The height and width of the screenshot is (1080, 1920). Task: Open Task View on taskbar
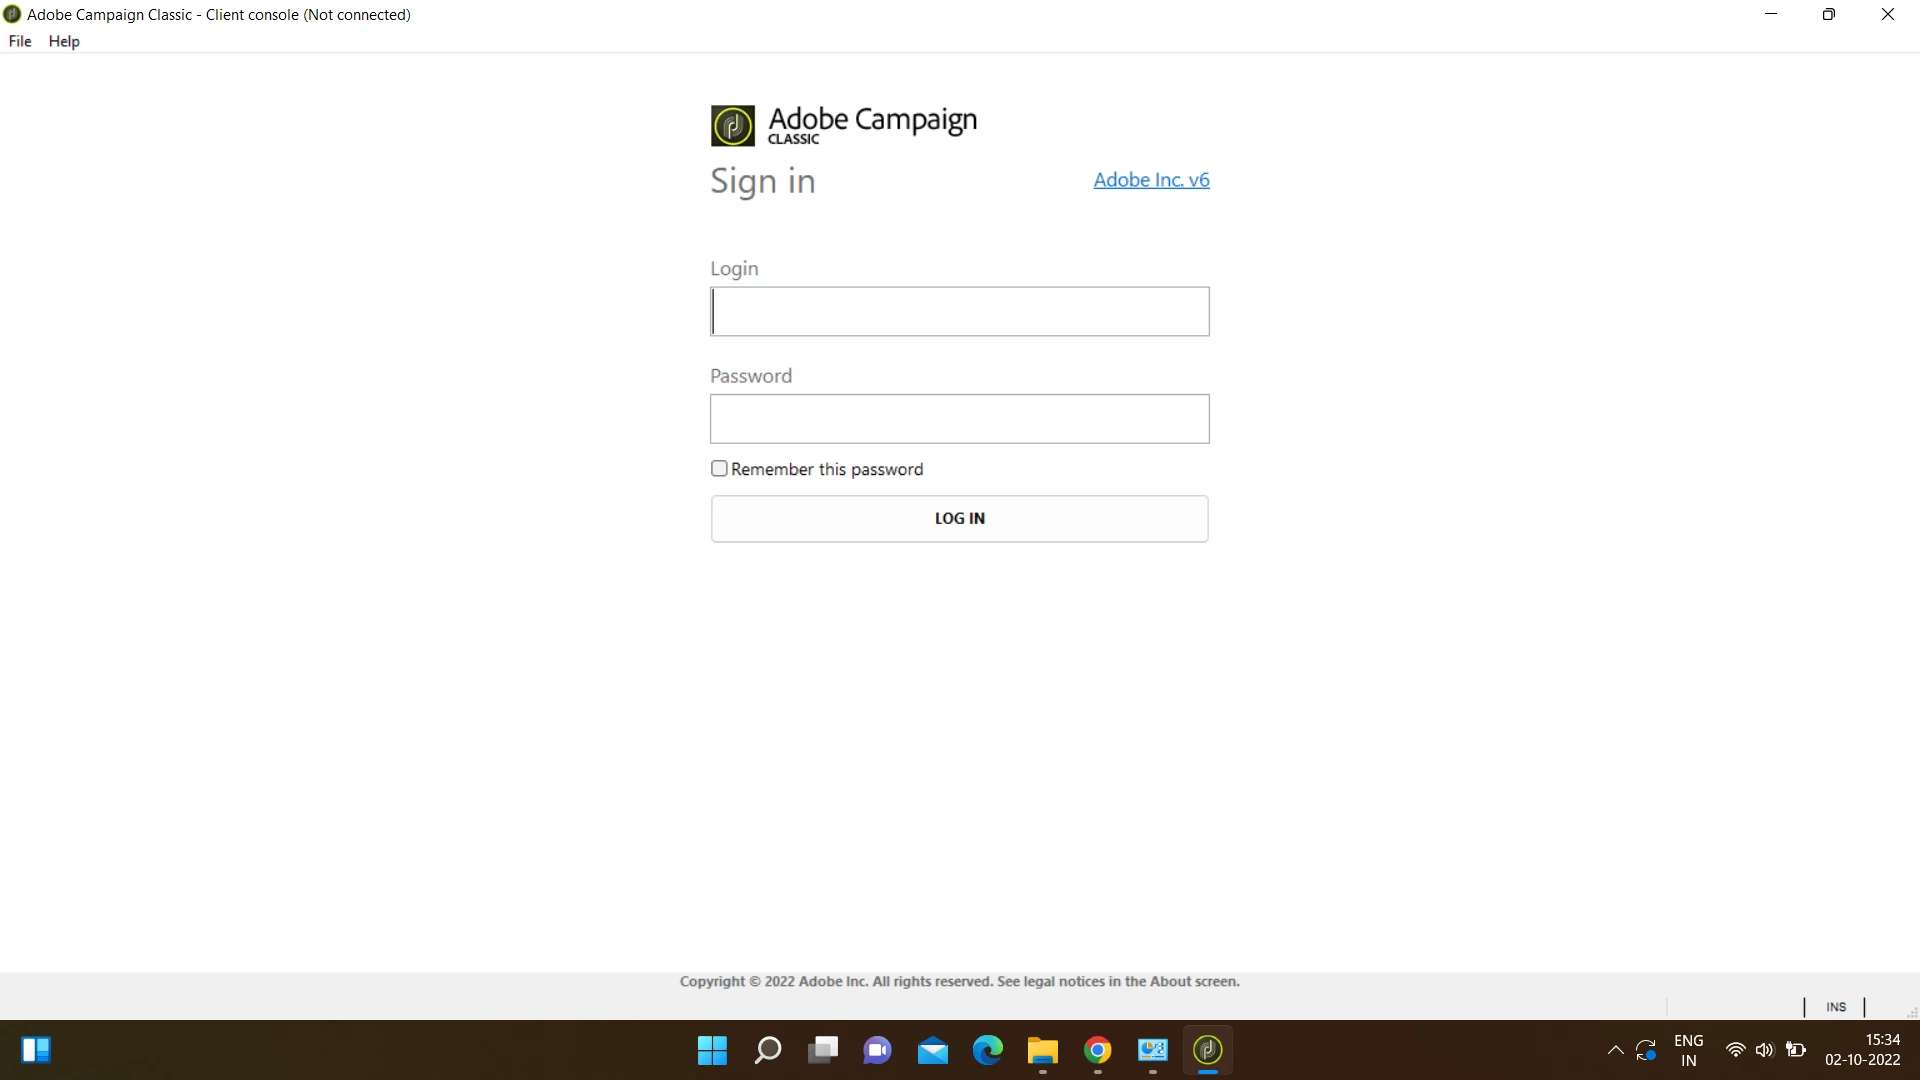pos(822,1050)
